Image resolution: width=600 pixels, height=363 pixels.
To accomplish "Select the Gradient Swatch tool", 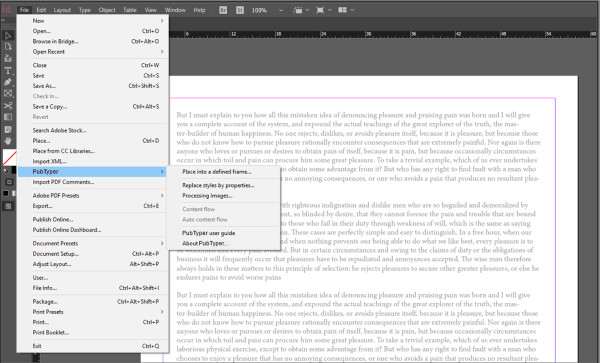I will click(x=8, y=117).
